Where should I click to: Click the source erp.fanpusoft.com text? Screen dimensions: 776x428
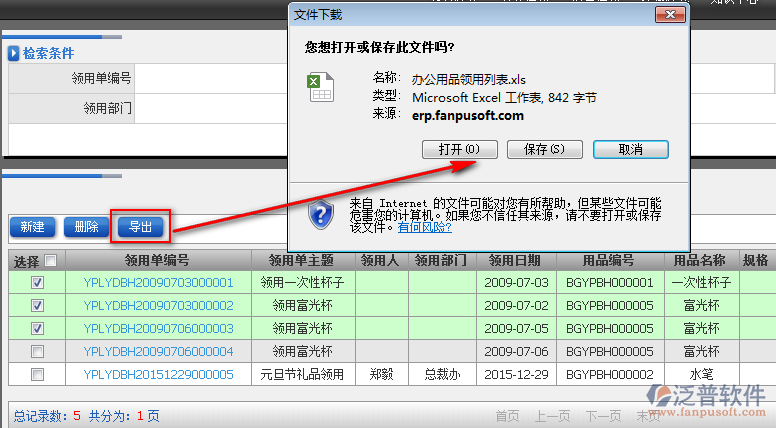click(x=468, y=116)
